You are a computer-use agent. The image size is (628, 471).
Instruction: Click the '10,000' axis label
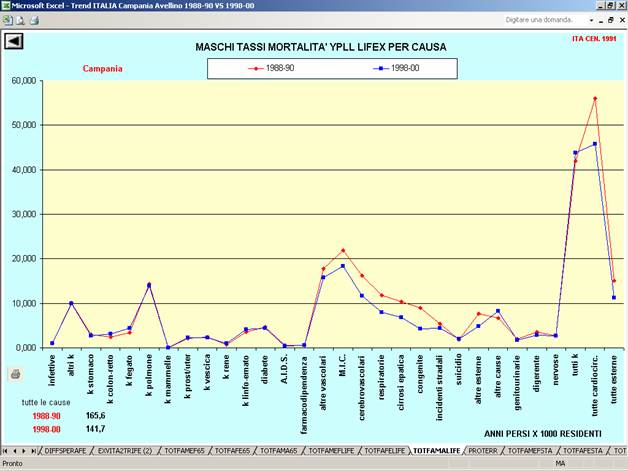pyautogui.click(x=24, y=304)
